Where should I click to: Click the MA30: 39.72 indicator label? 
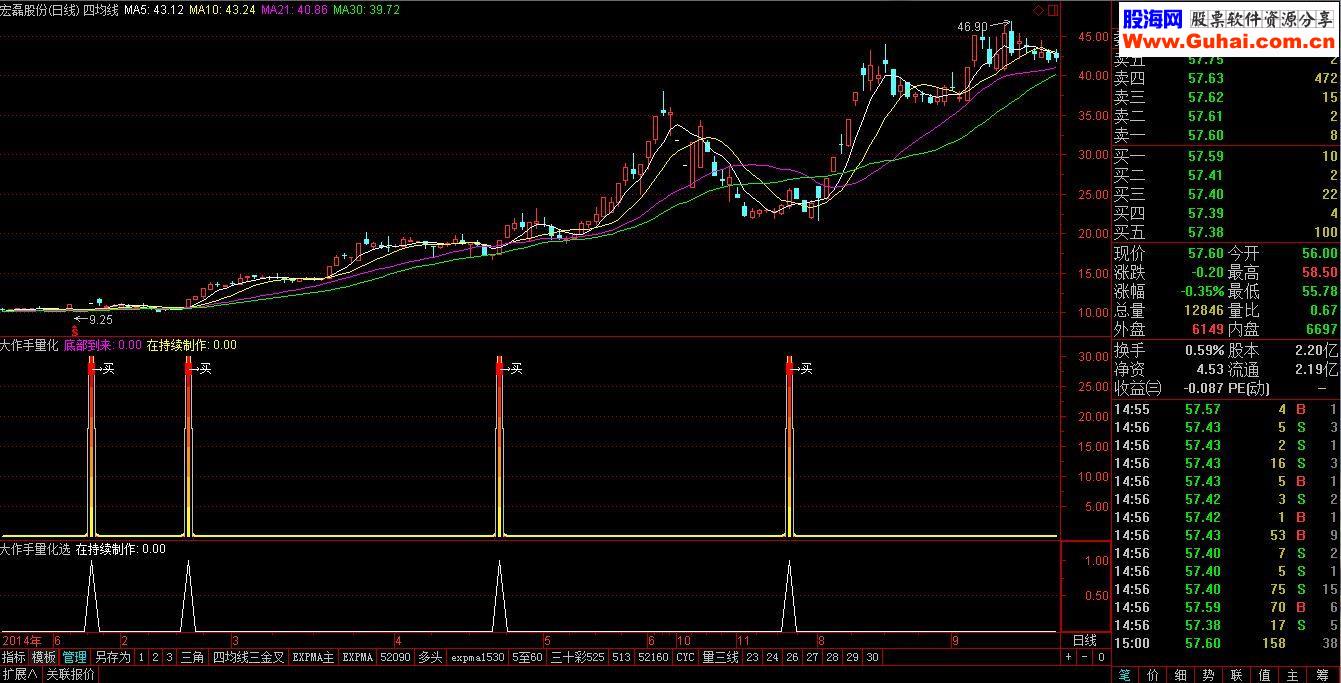coord(366,10)
